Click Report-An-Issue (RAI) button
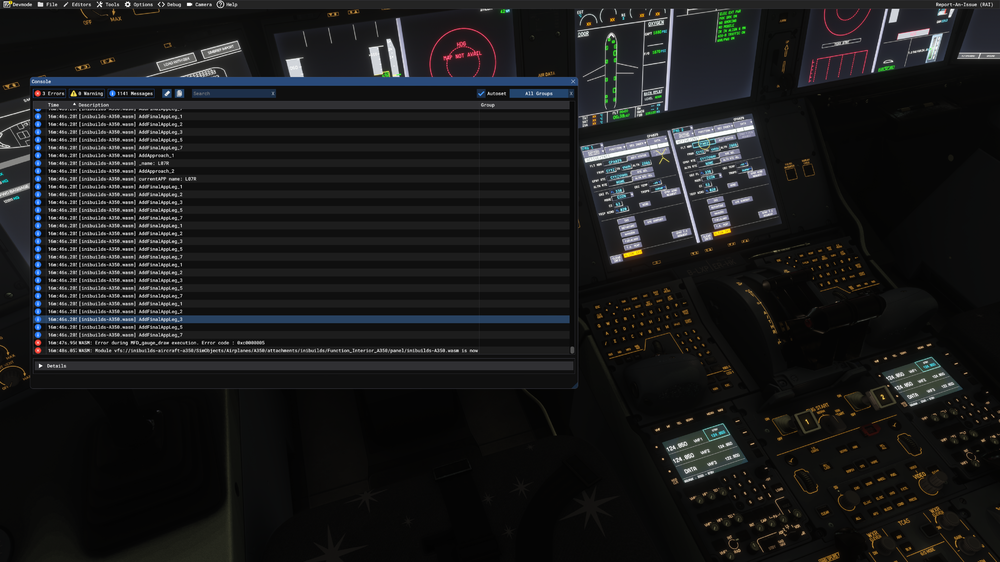Screen dimensions: 1000x562 pyautogui.click(x=964, y=4)
